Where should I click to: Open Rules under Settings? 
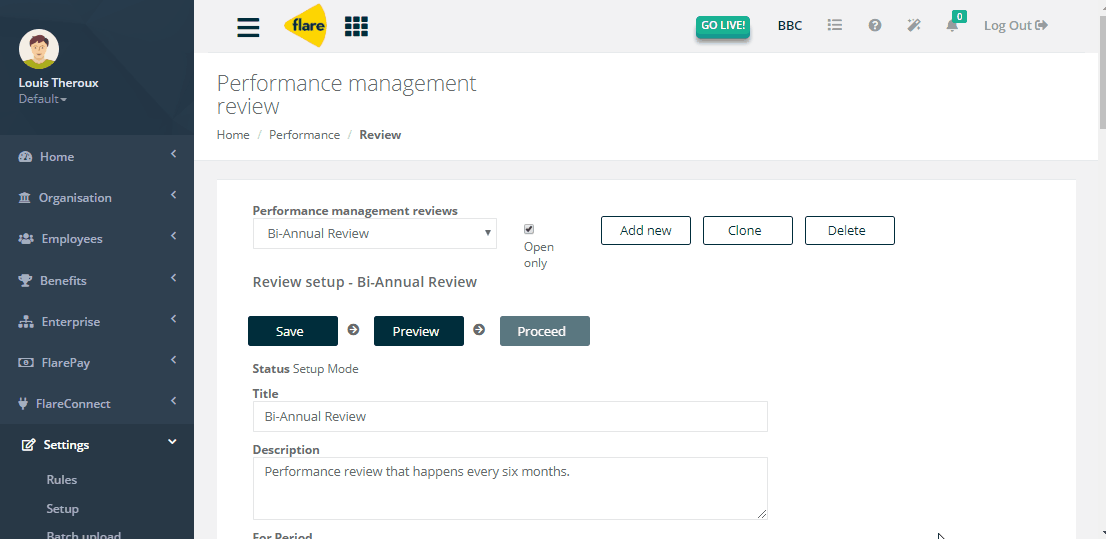pos(61,480)
